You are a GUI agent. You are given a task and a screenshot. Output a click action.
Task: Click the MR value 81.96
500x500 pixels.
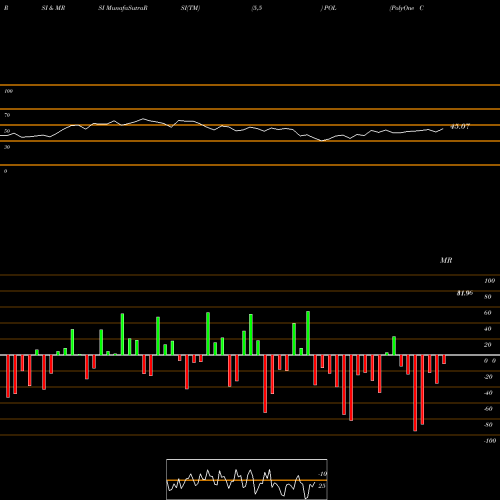[465, 293]
